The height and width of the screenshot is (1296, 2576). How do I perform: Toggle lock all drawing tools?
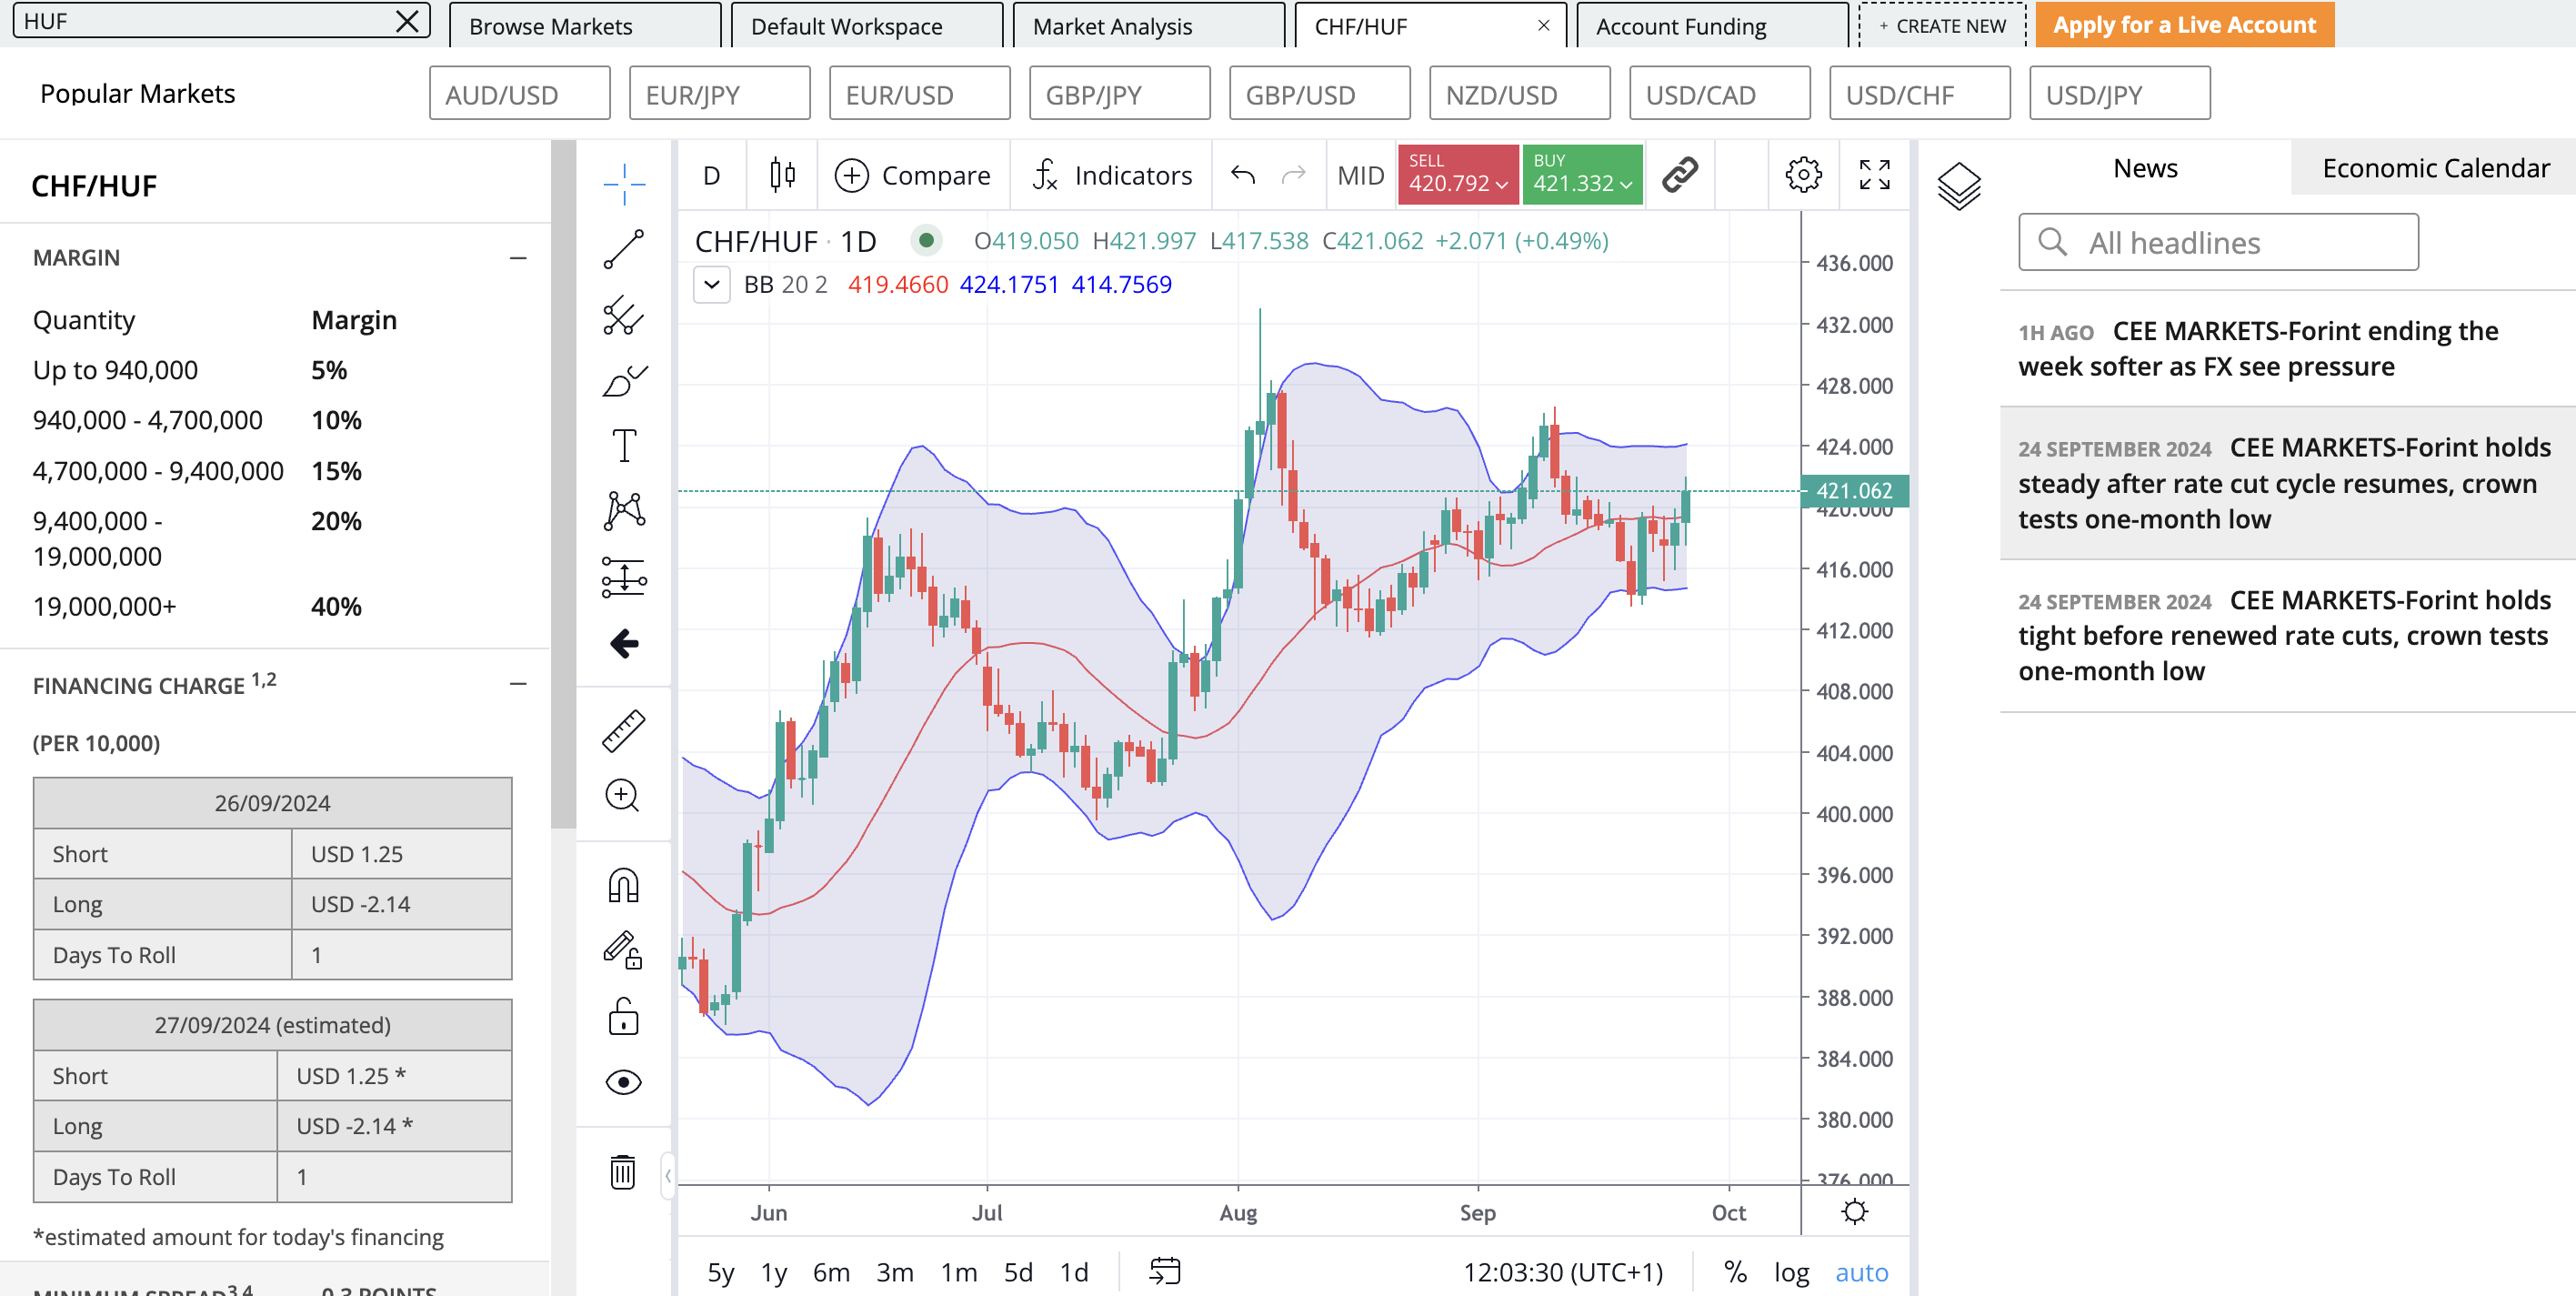tap(624, 1016)
